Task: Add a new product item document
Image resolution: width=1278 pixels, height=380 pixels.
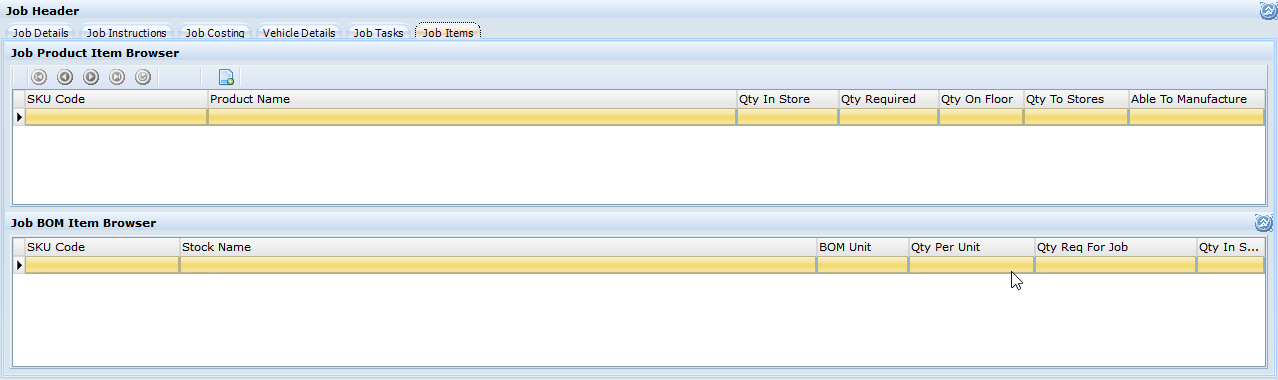Action: coord(226,77)
